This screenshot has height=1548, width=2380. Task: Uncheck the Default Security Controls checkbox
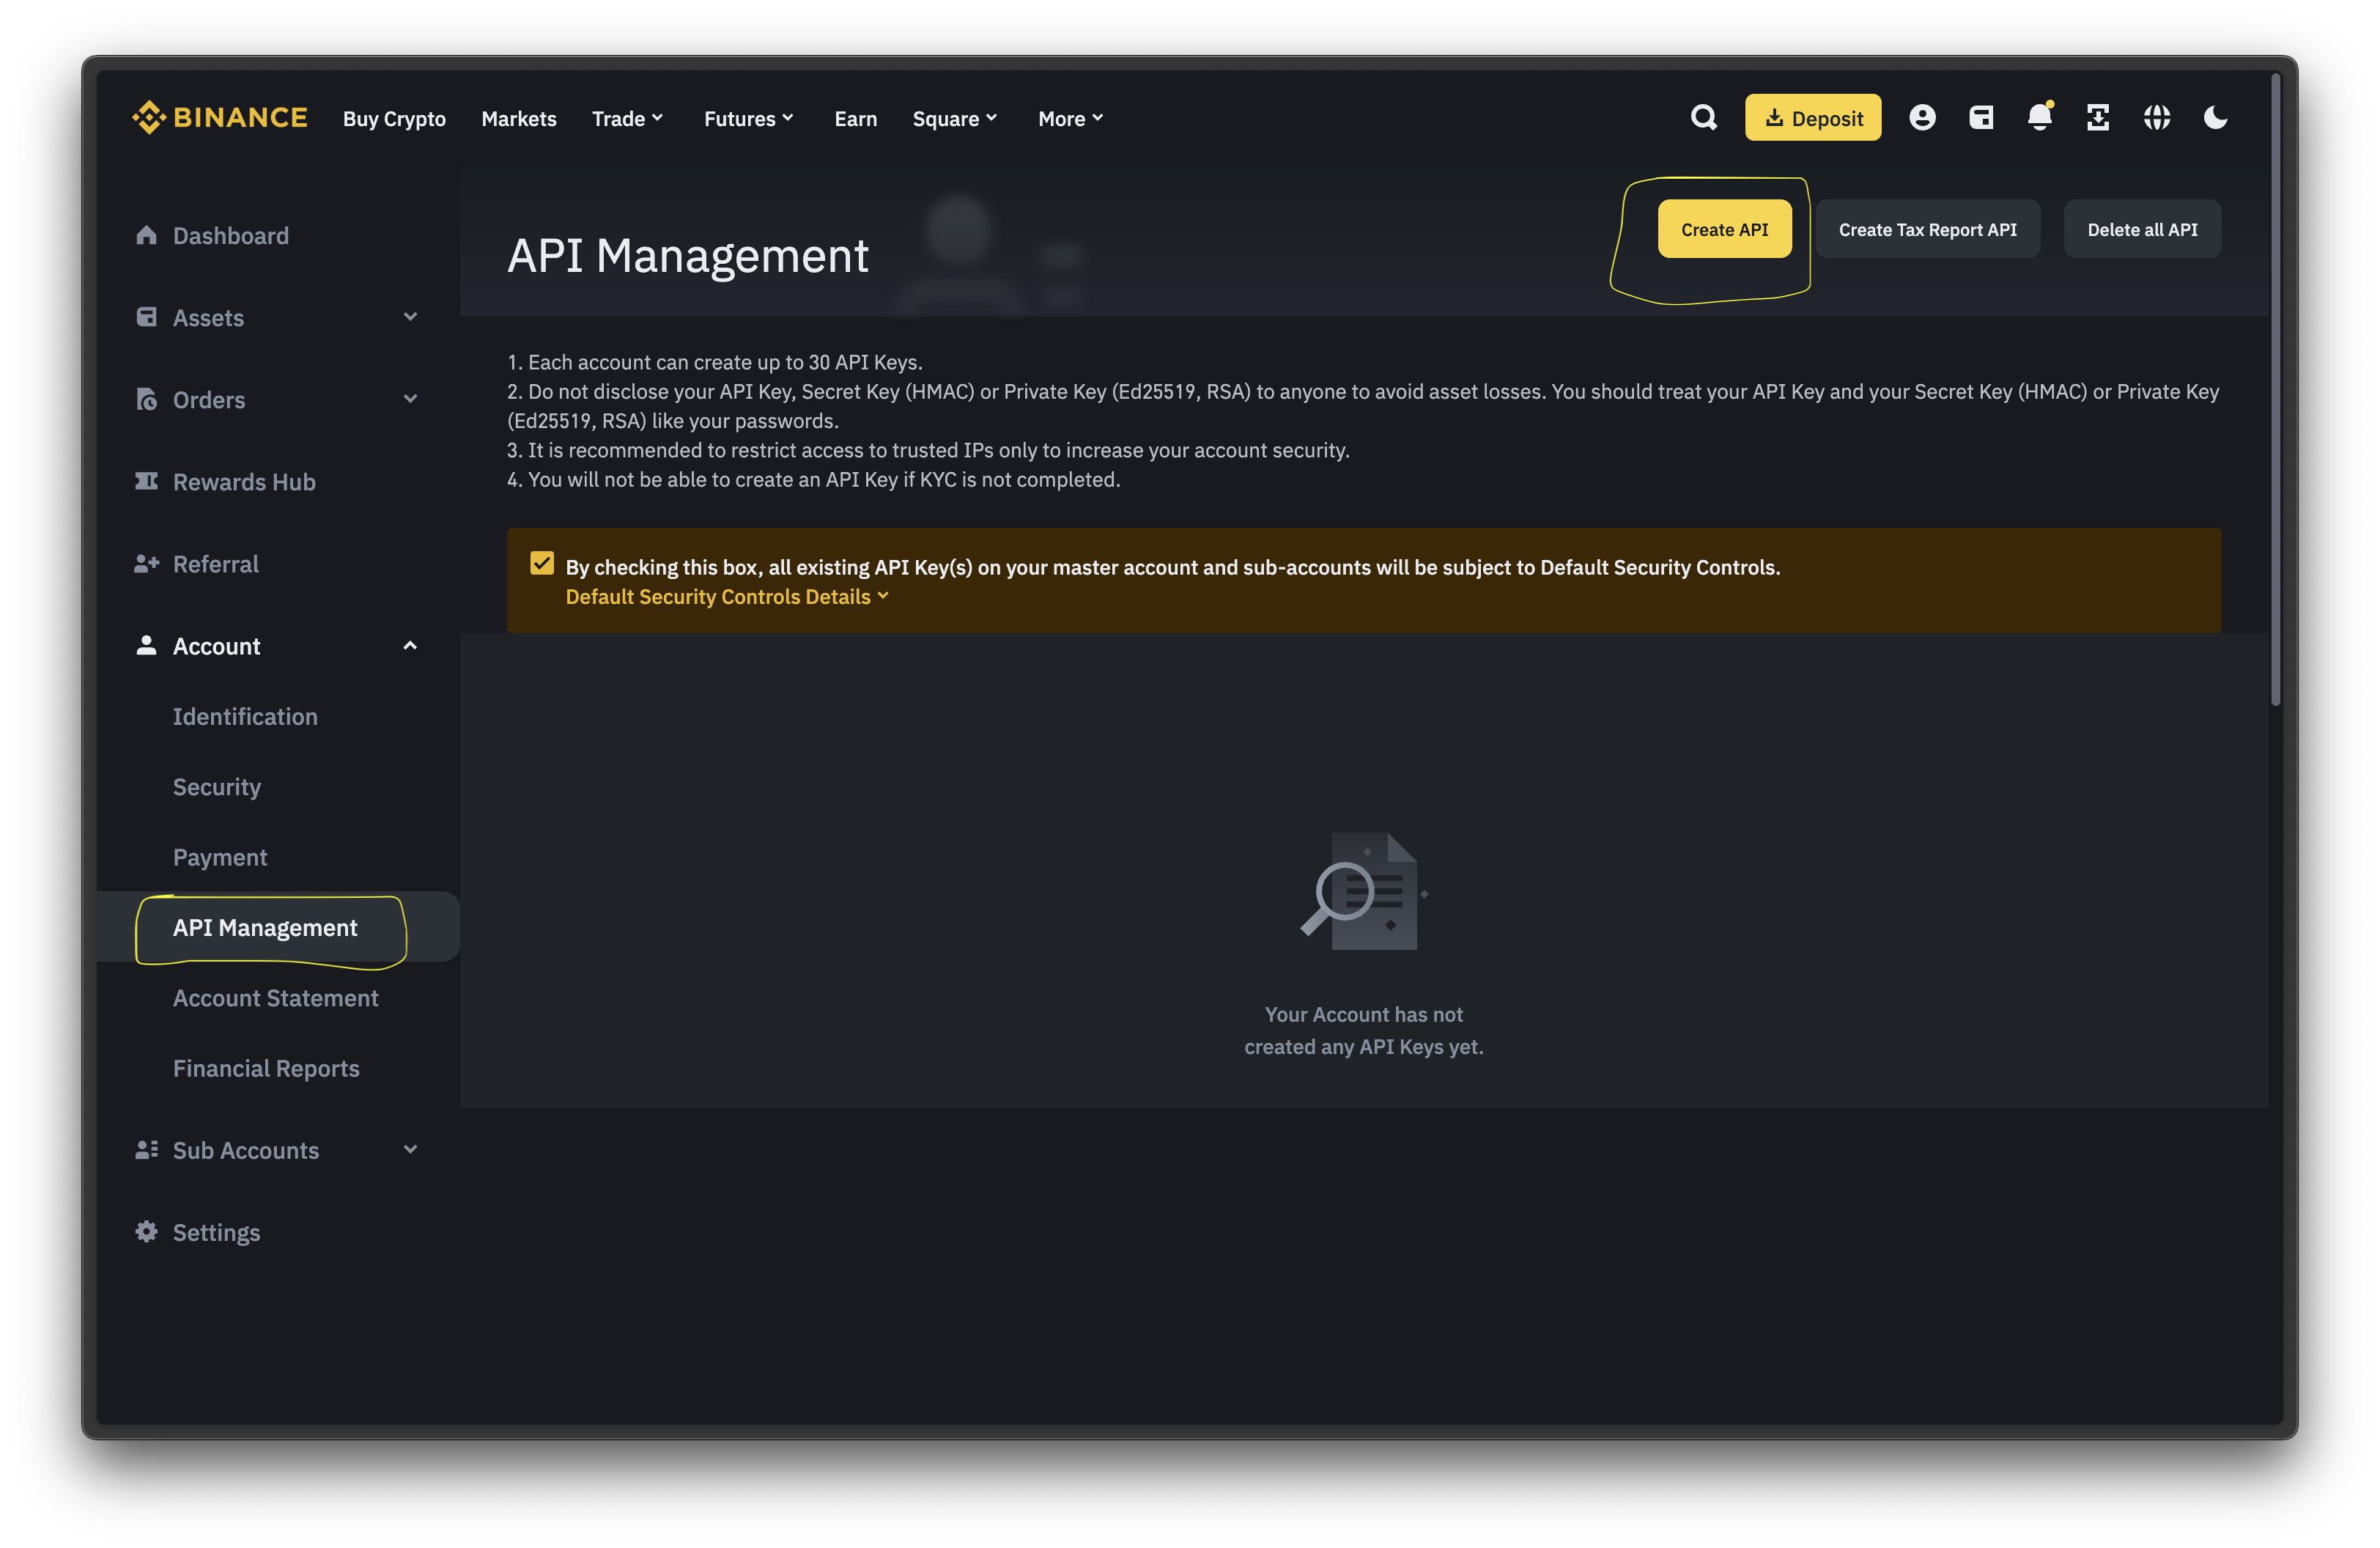coord(542,564)
